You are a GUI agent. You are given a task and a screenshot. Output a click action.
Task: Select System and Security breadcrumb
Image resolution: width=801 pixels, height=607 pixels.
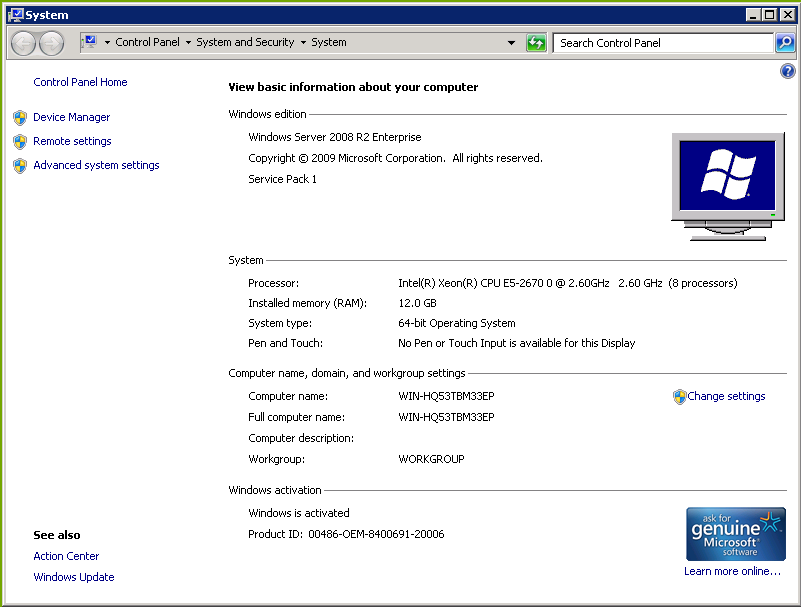pyautogui.click(x=245, y=42)
